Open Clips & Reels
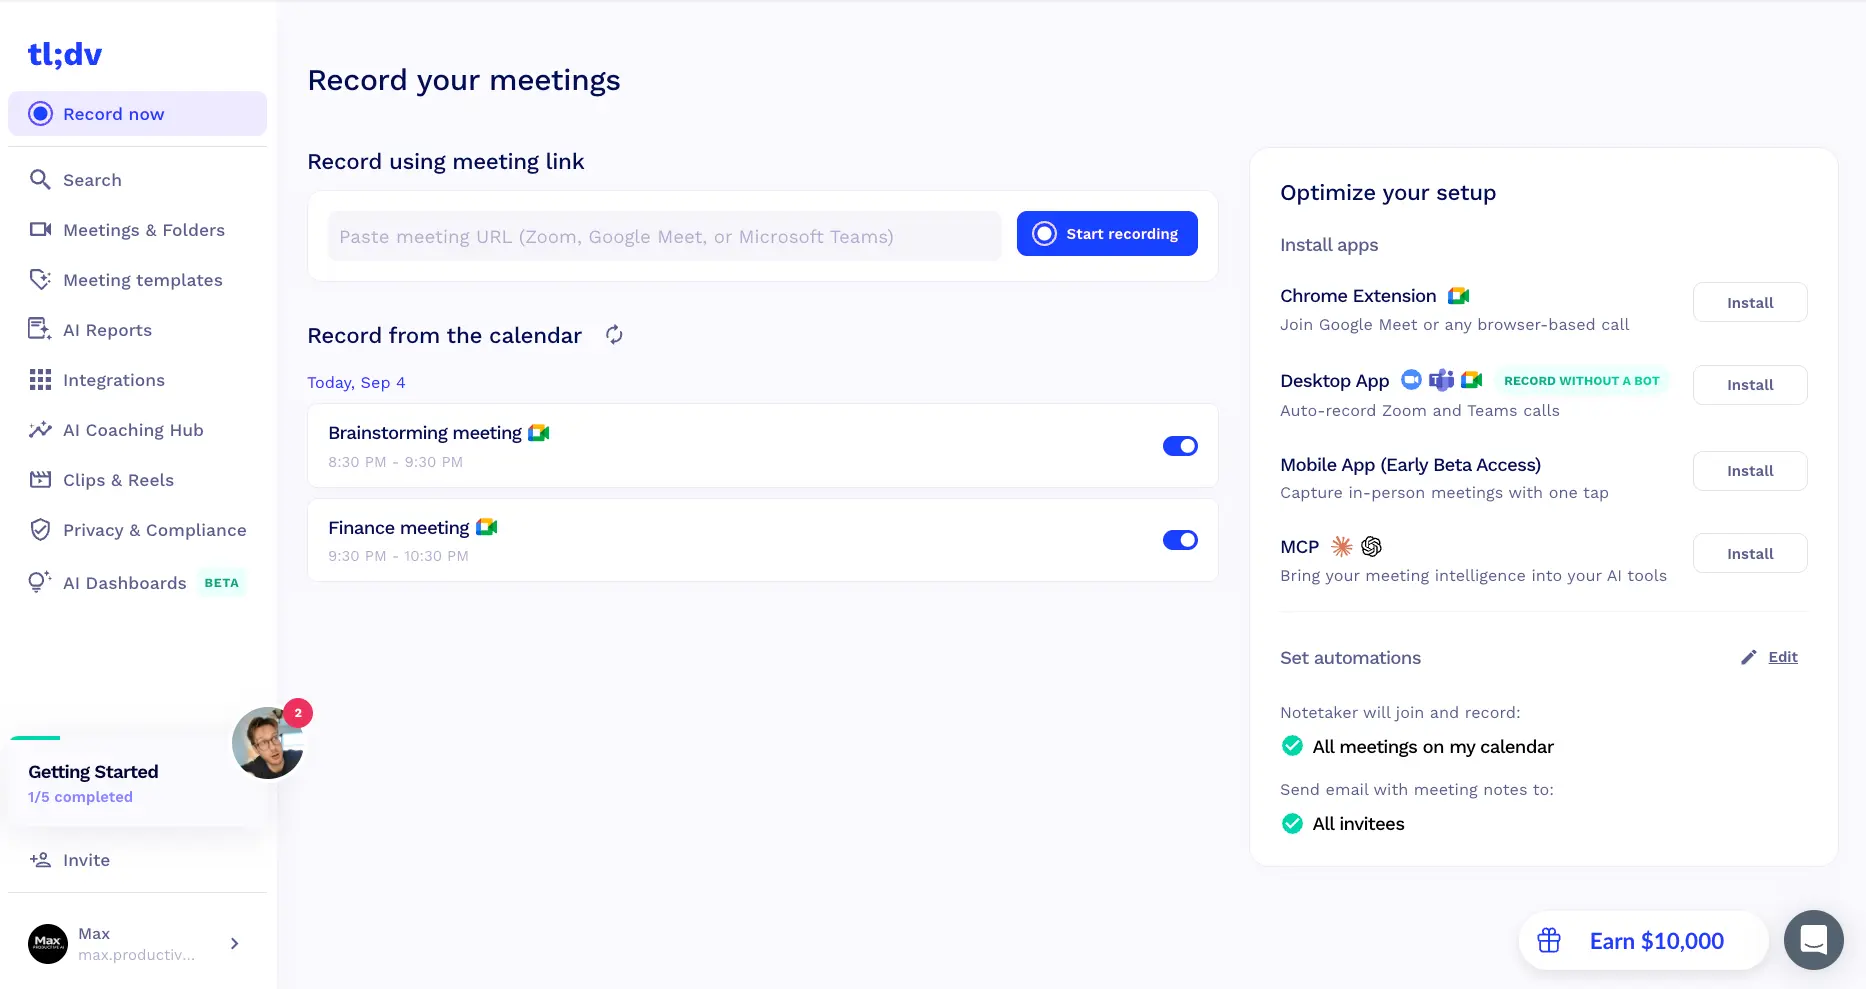 tap(138, 480)
